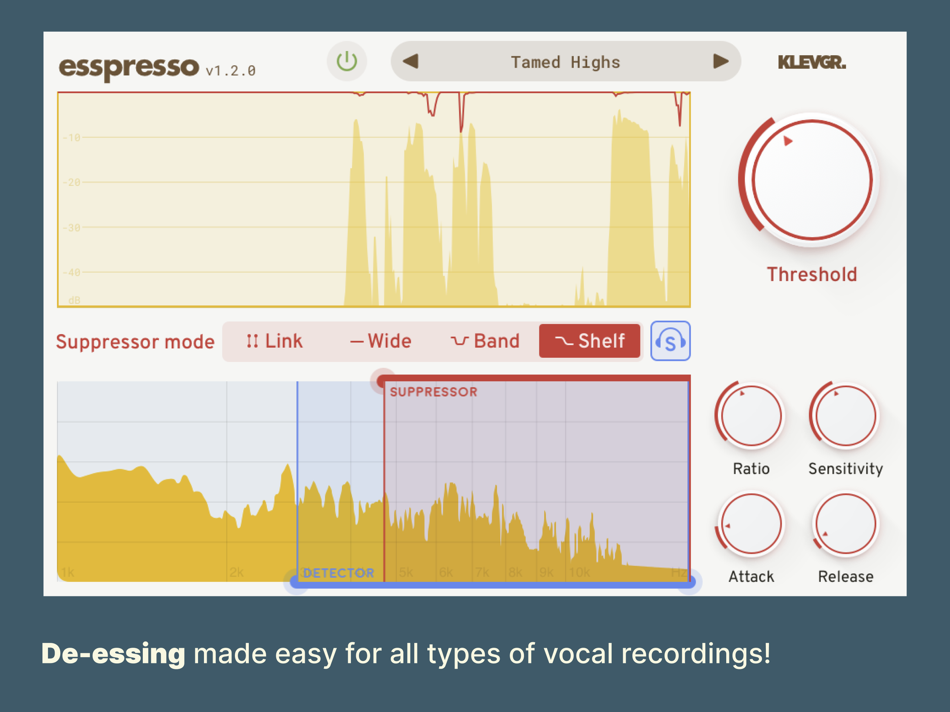The width and height of the screenshot is (950, 712).
Task: Open the Tamed Highs preset menu
Action: pyautogui.click(x=565, y=62)
